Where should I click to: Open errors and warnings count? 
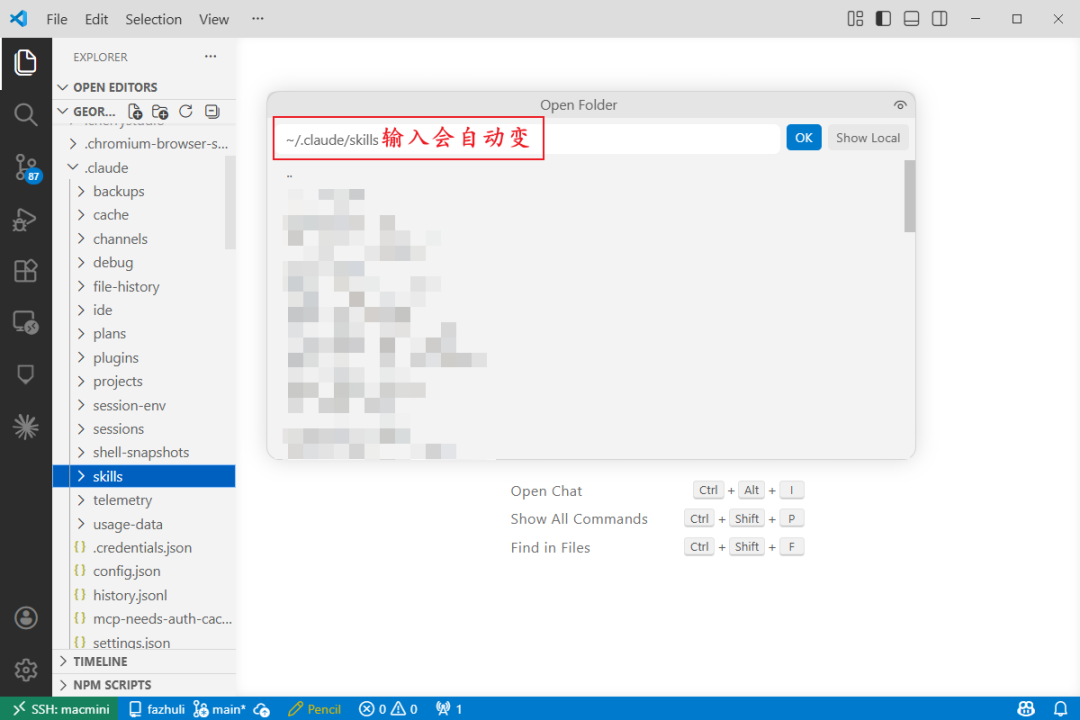pyautogui.click(x=388, y=709)
